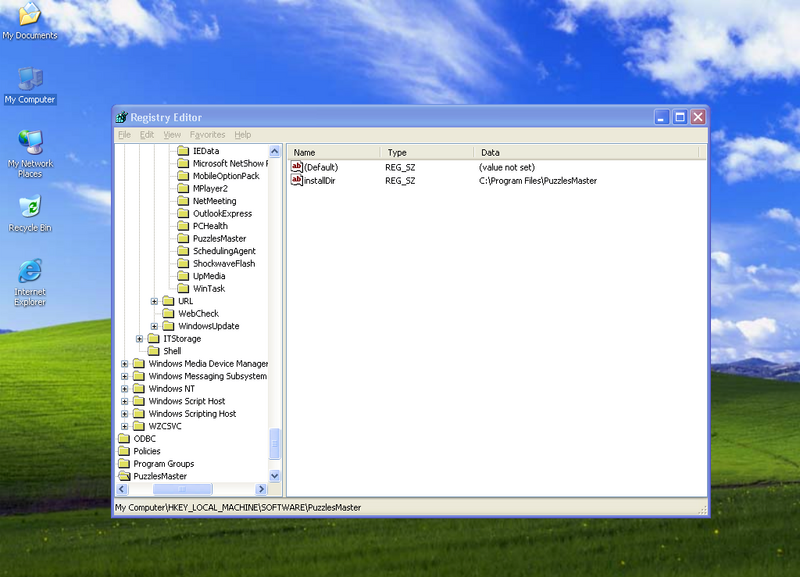
Task: Sort values by Type column header
Action: click(x=427, y=153)
